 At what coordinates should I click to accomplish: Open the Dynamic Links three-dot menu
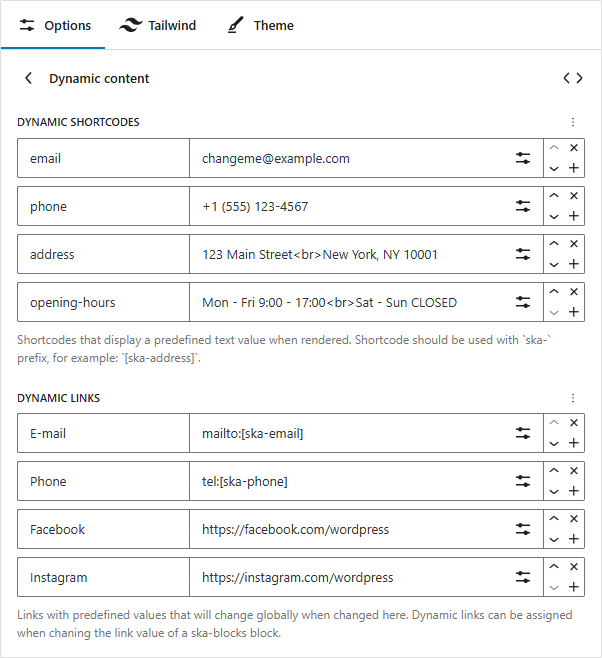(x=573, y=398)
